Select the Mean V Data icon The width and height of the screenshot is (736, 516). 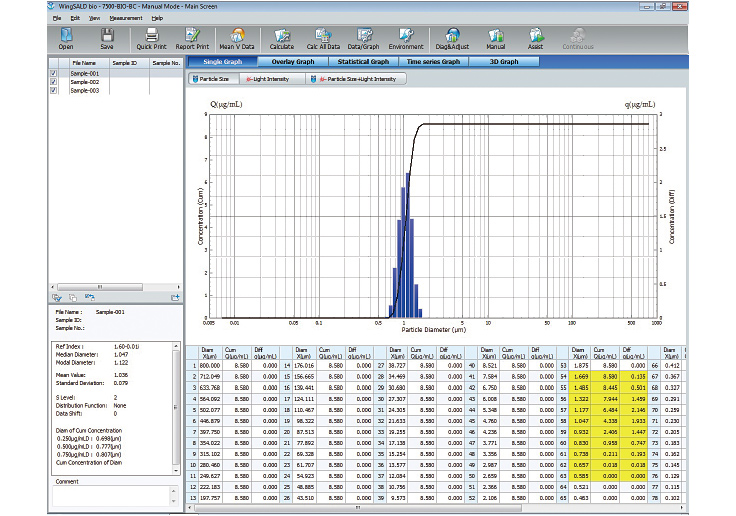pyautogui.click(x=237, y=38)
